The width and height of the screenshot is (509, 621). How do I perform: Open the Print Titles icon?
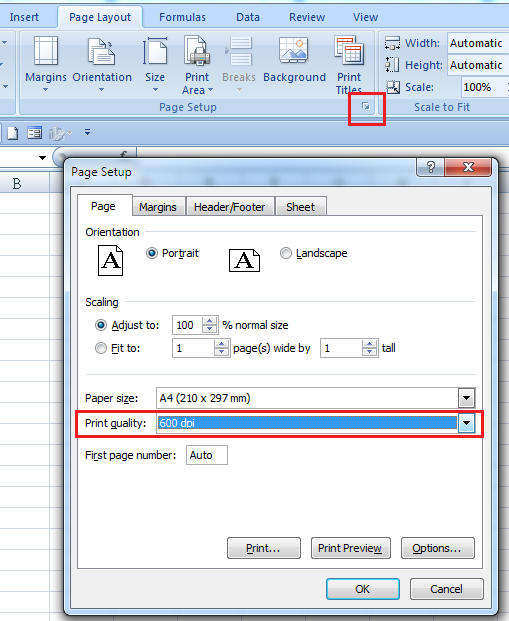click(x=349, y=50)
